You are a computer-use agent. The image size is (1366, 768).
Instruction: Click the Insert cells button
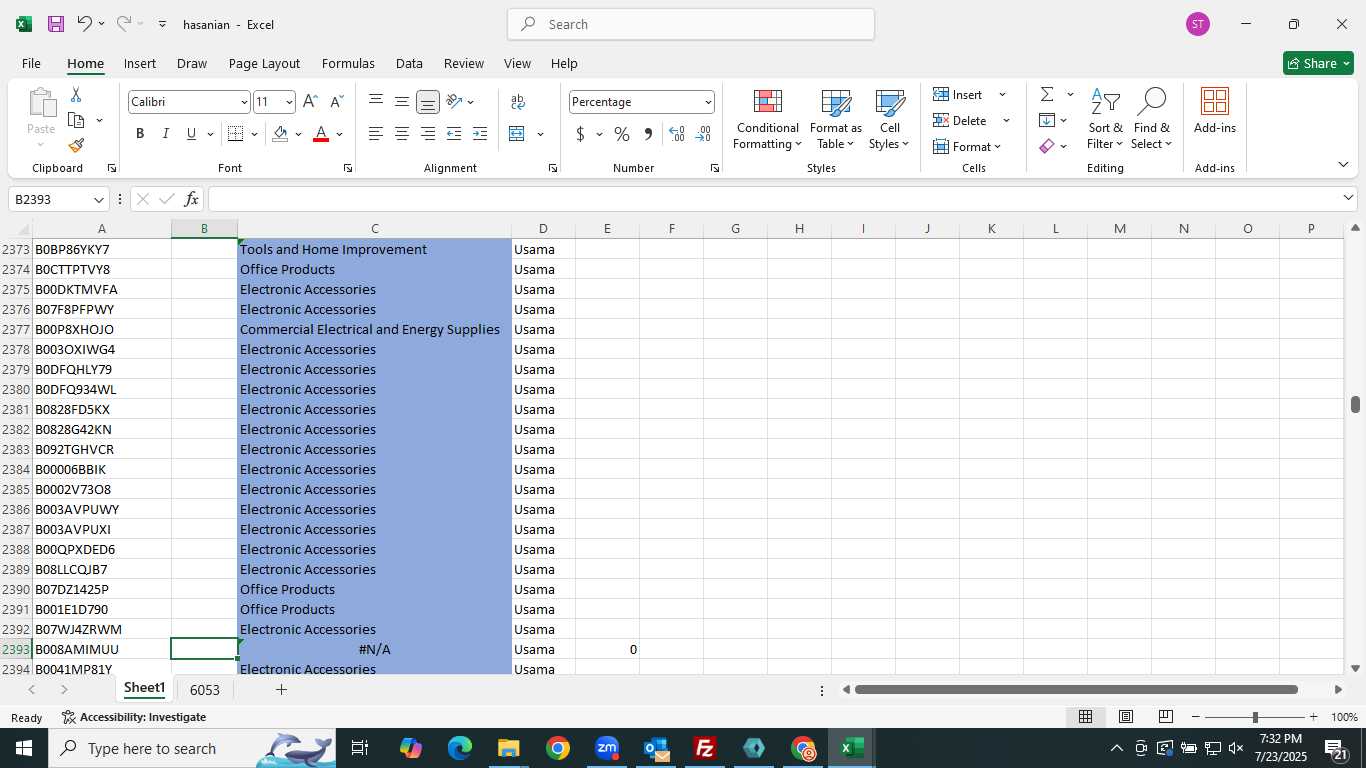point(958,95)
